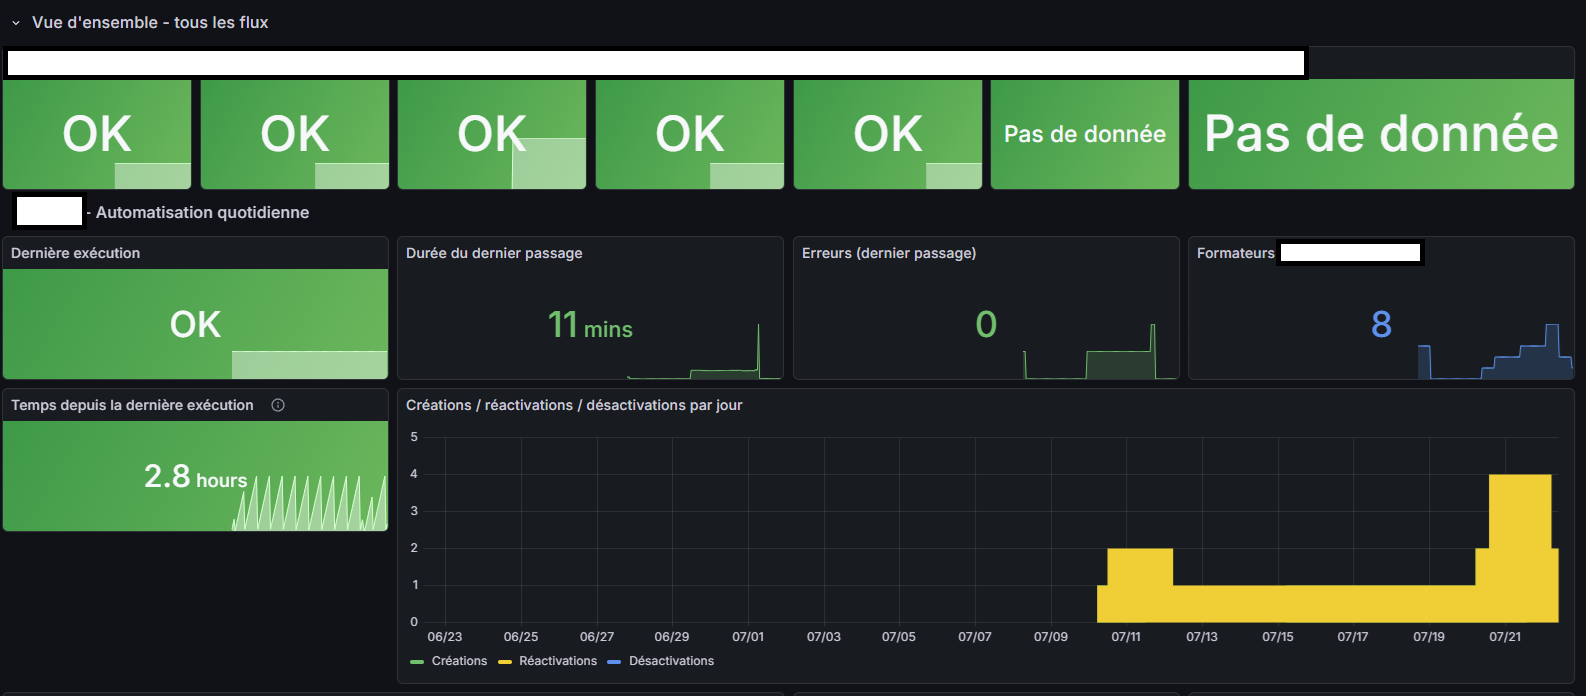
Task: Open the "Erreurs (dernier passage)" panel title
Action: tap(889, 253)
